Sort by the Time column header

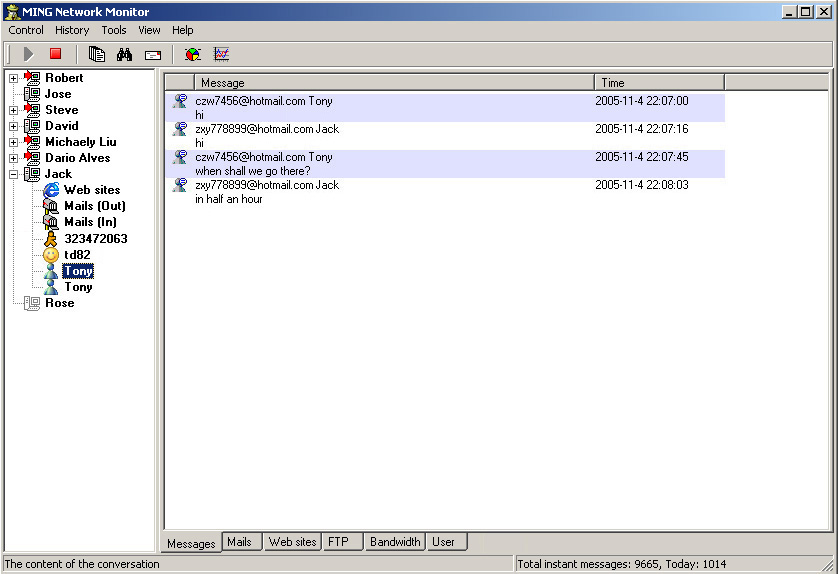tap(659, 83)
